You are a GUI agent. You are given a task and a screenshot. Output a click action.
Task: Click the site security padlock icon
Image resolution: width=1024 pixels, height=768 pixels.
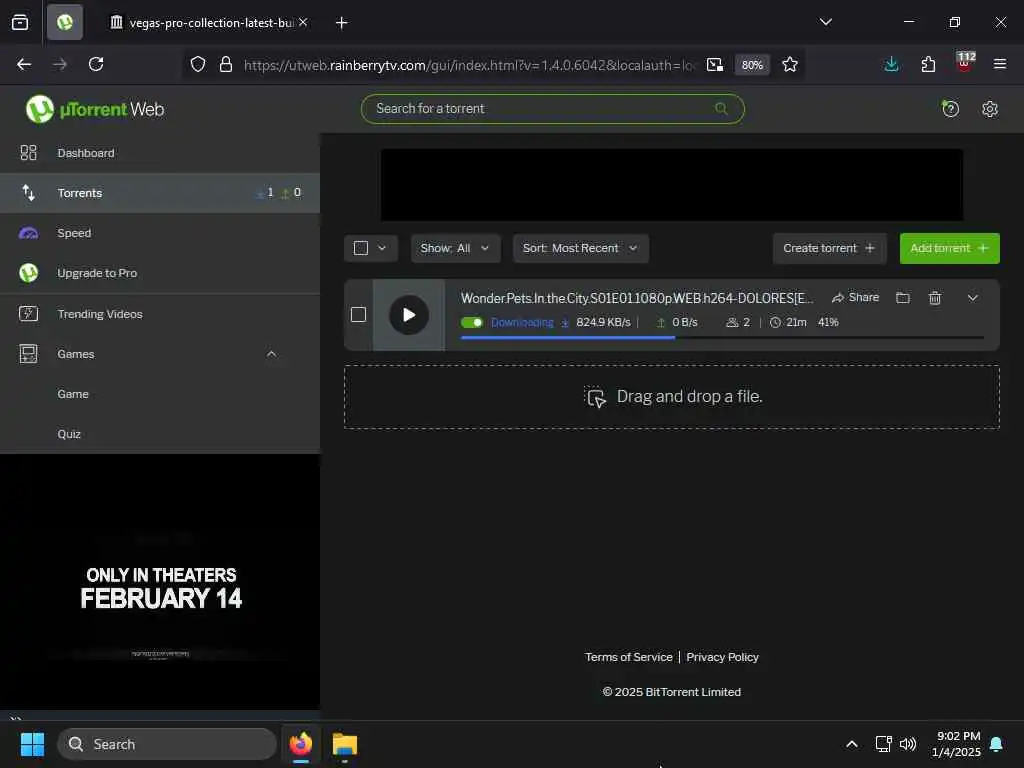click(x=226, y=64)
